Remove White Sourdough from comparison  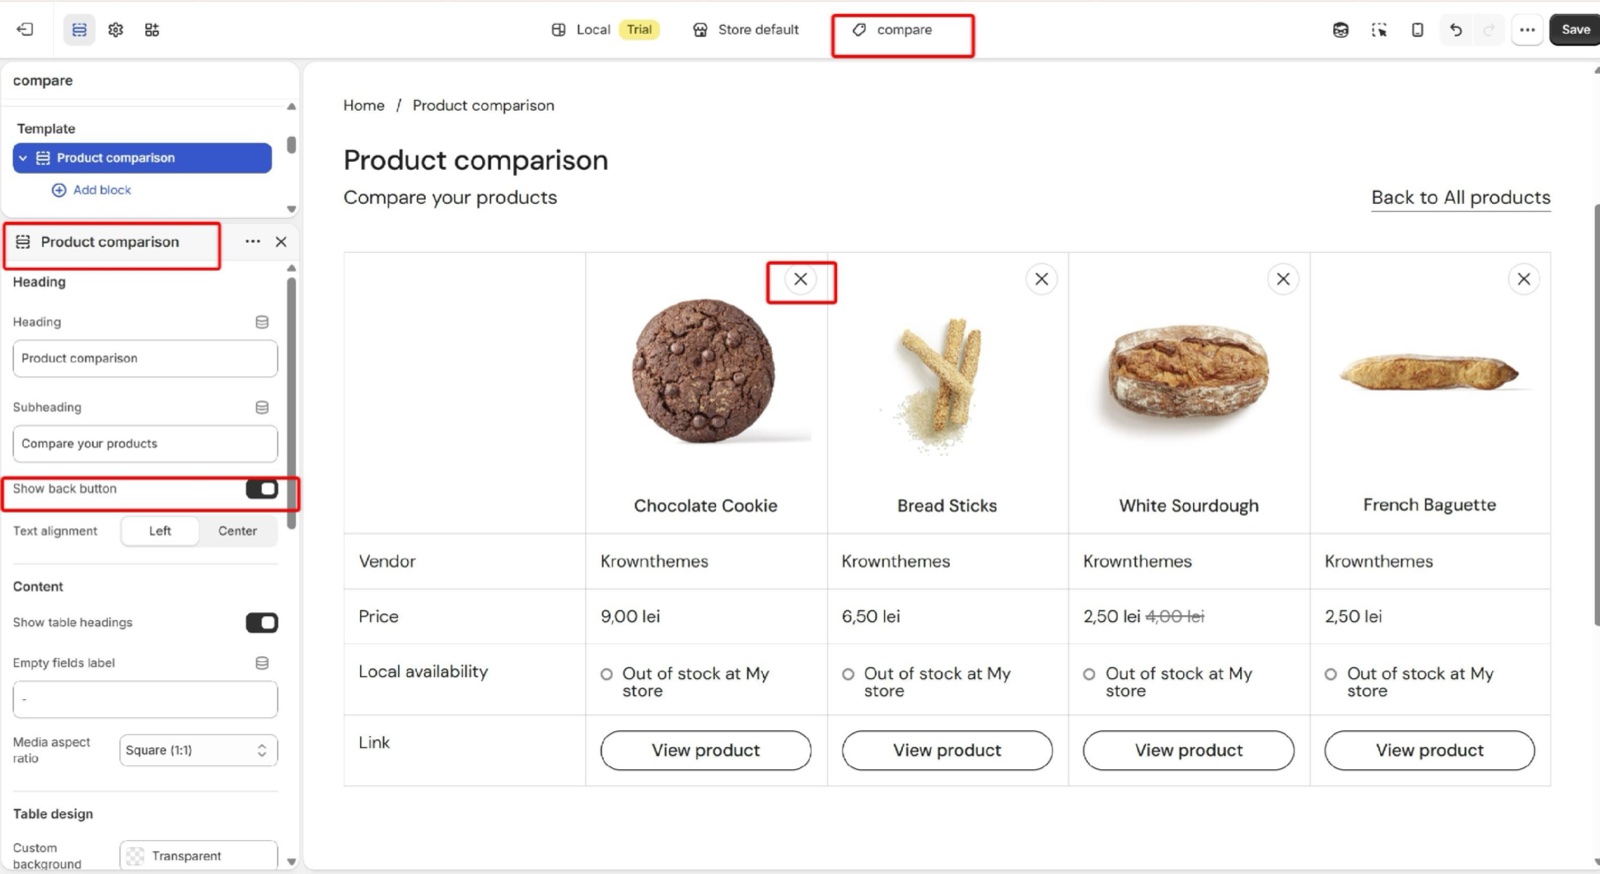[1283, 279]
